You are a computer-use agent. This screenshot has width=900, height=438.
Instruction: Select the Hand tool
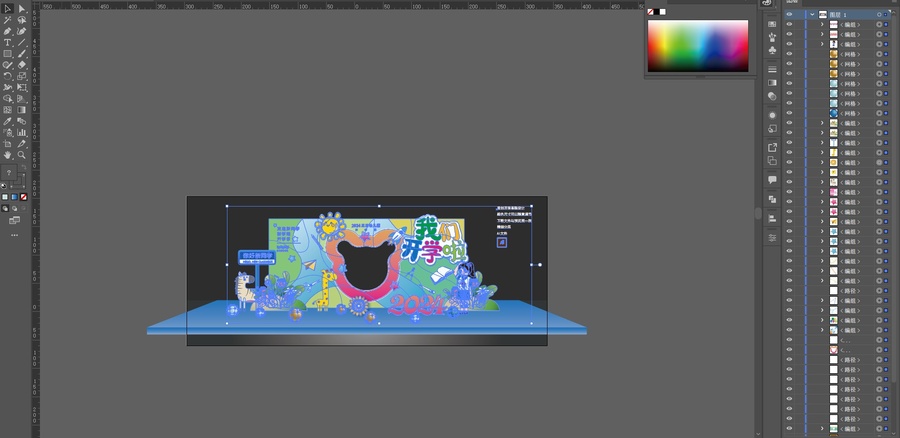tap(7, 155)
